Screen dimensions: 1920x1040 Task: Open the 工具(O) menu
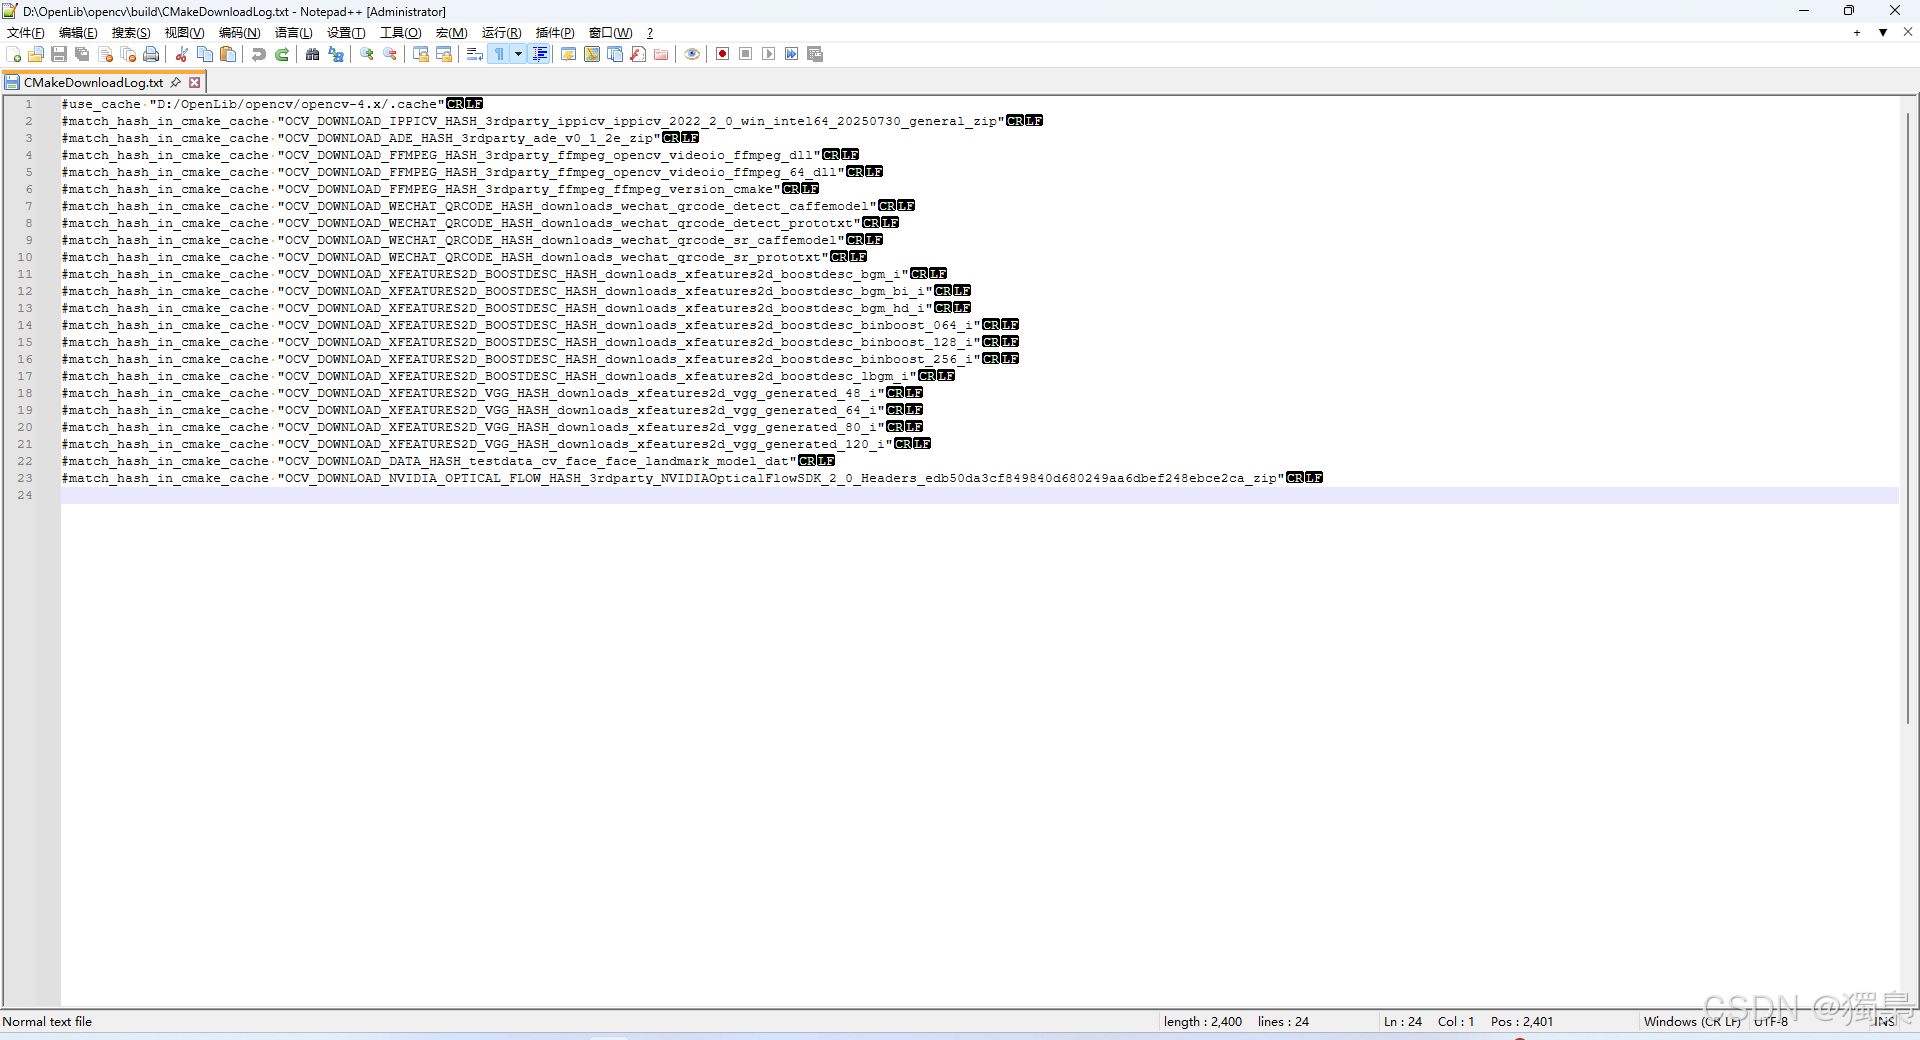(x=400, y=33)
